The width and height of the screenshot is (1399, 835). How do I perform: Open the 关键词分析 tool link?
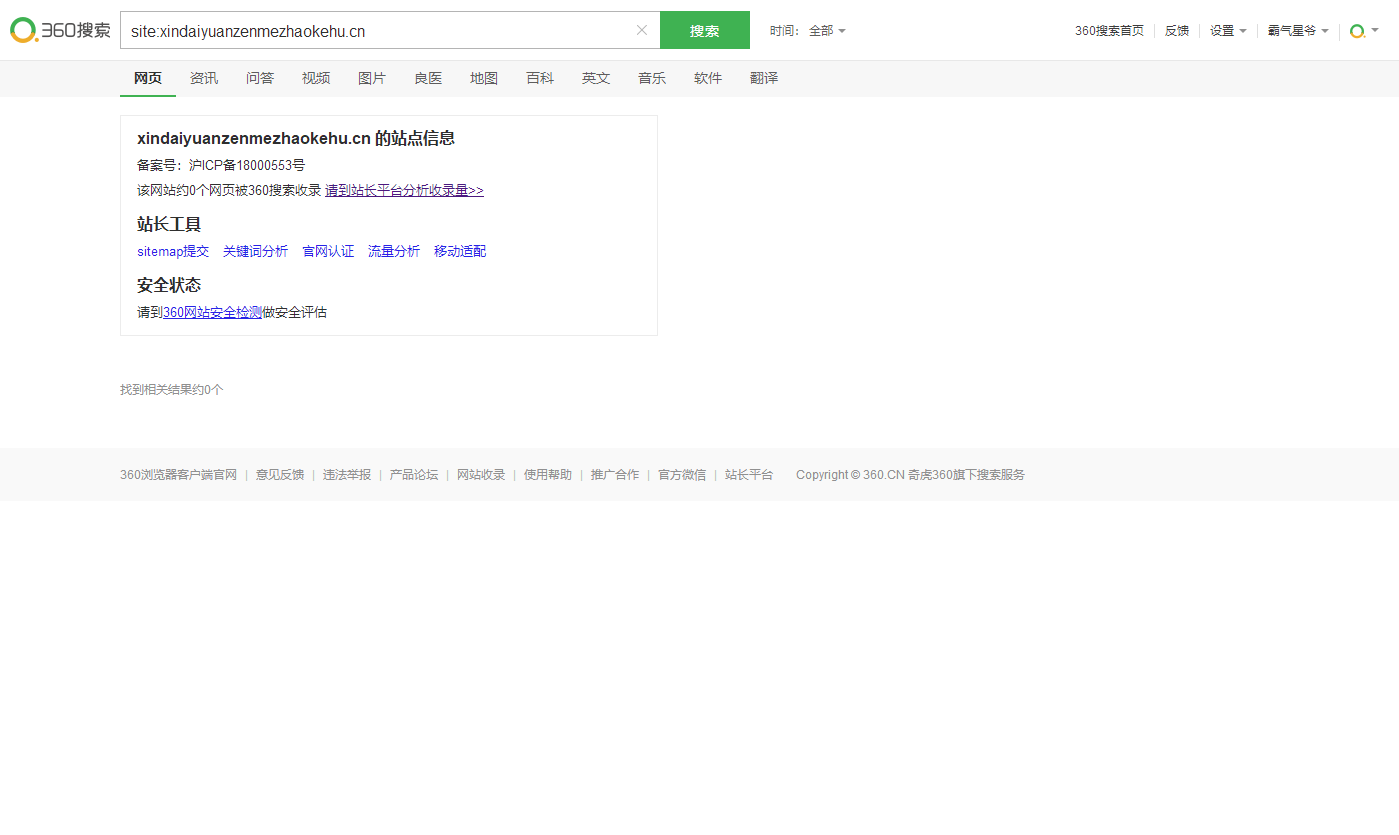pos(255,251)
